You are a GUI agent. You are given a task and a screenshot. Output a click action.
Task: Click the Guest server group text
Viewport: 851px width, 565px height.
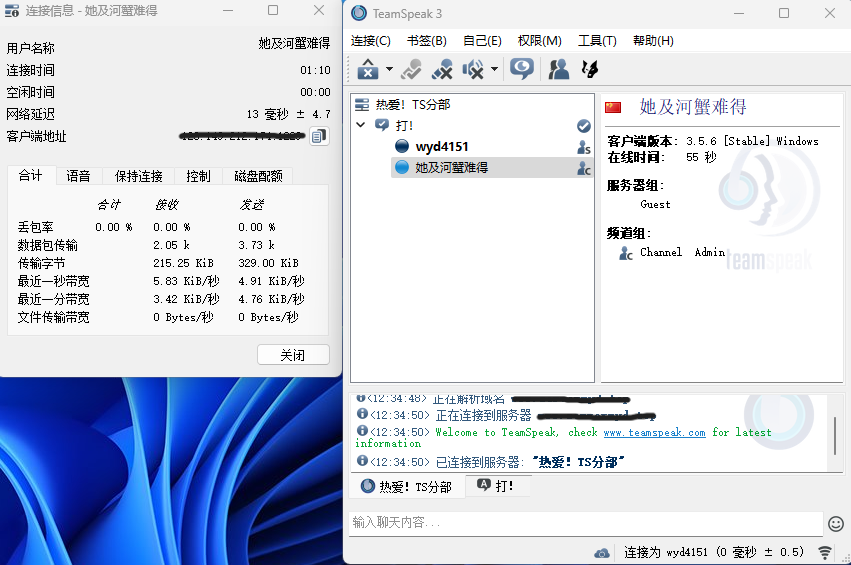[x=655, y=205]
